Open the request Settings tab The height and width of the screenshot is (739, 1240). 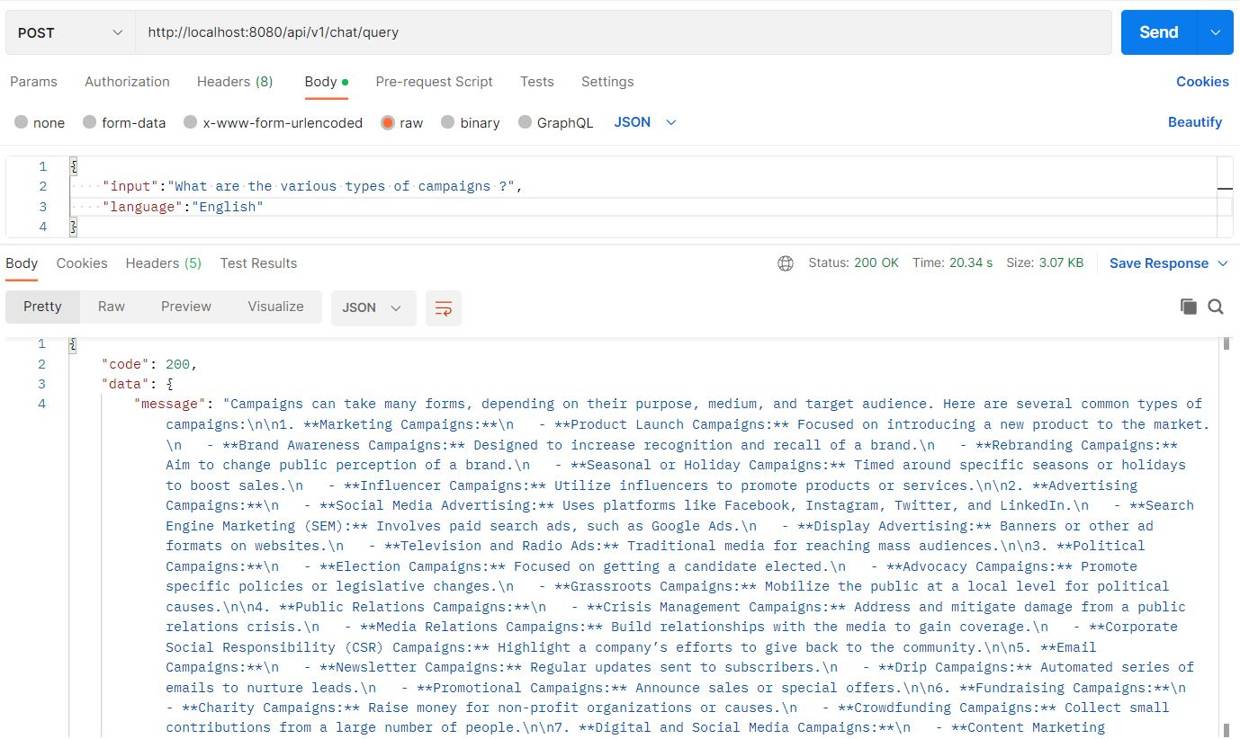(x=607, y=82)
